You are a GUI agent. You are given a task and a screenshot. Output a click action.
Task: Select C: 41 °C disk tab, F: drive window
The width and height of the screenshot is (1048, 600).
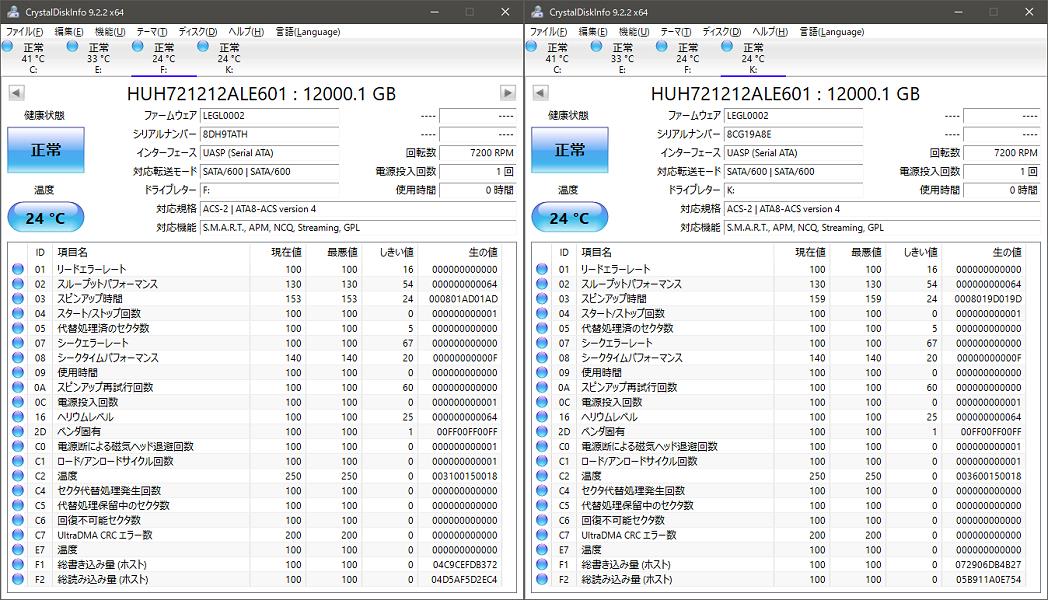[x=33, y=57]
